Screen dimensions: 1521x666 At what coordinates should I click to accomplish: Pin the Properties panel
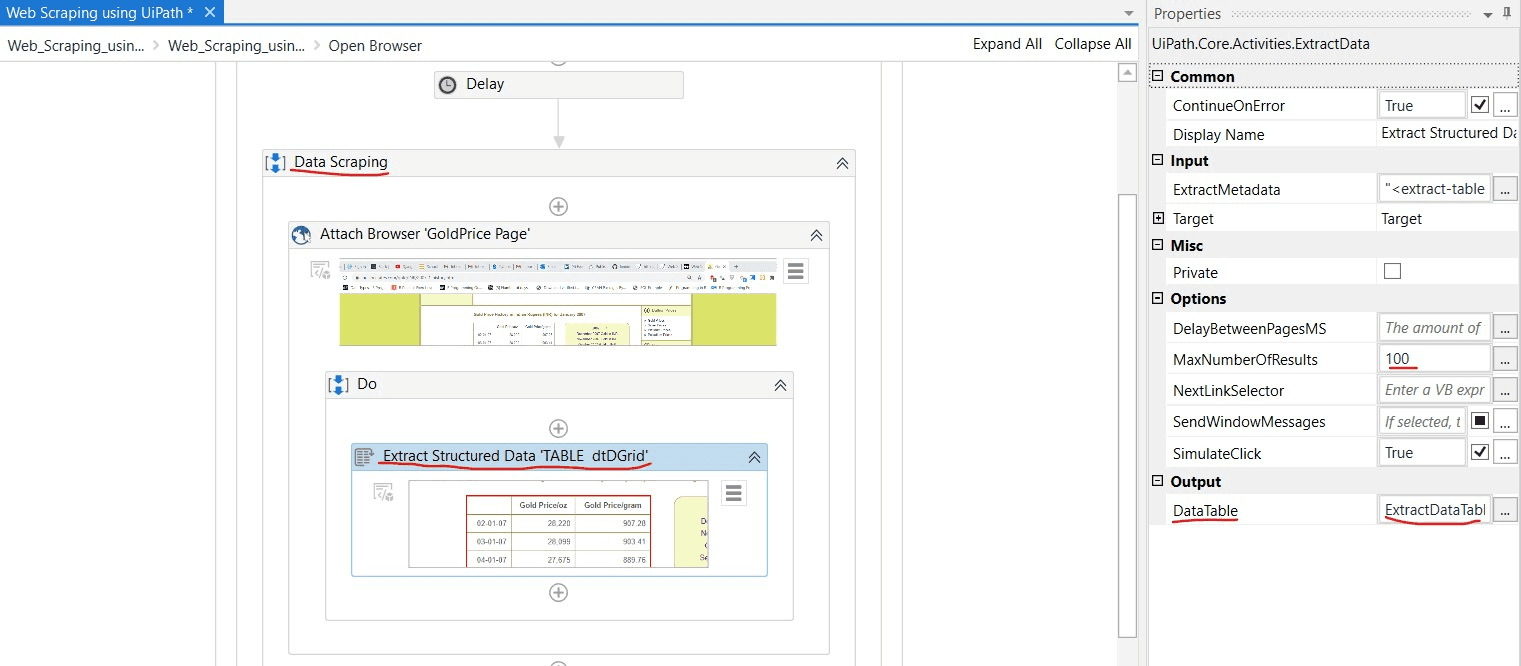click(1507, 13)
